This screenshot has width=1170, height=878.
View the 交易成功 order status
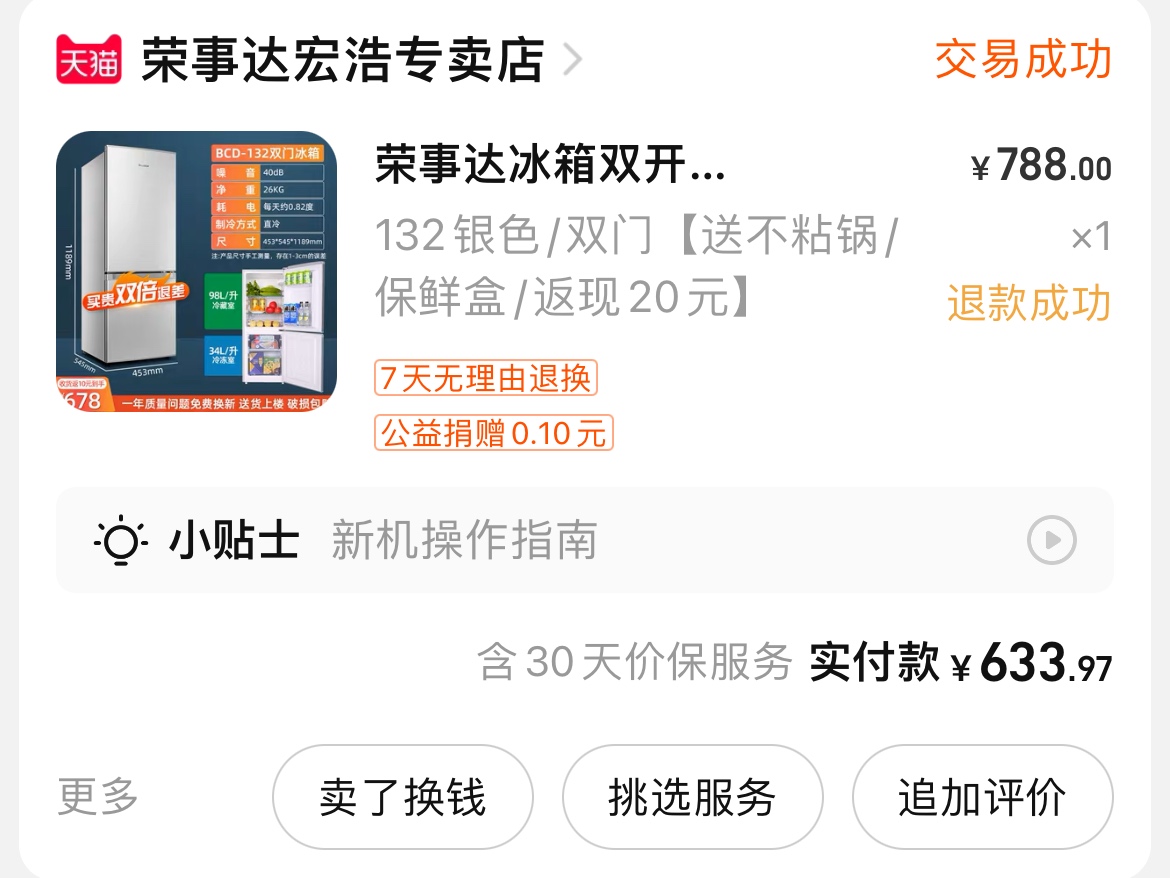coord(1023,60)
